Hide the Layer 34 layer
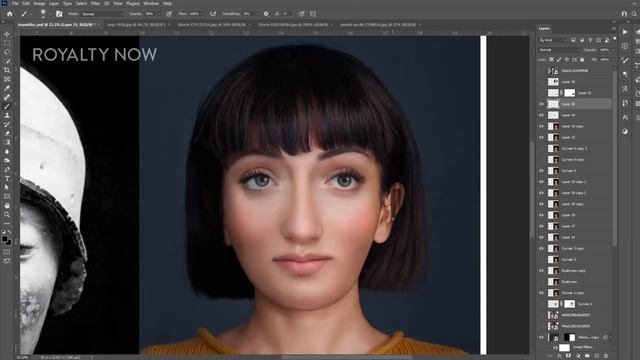640x360 pixels. point(541,115)
